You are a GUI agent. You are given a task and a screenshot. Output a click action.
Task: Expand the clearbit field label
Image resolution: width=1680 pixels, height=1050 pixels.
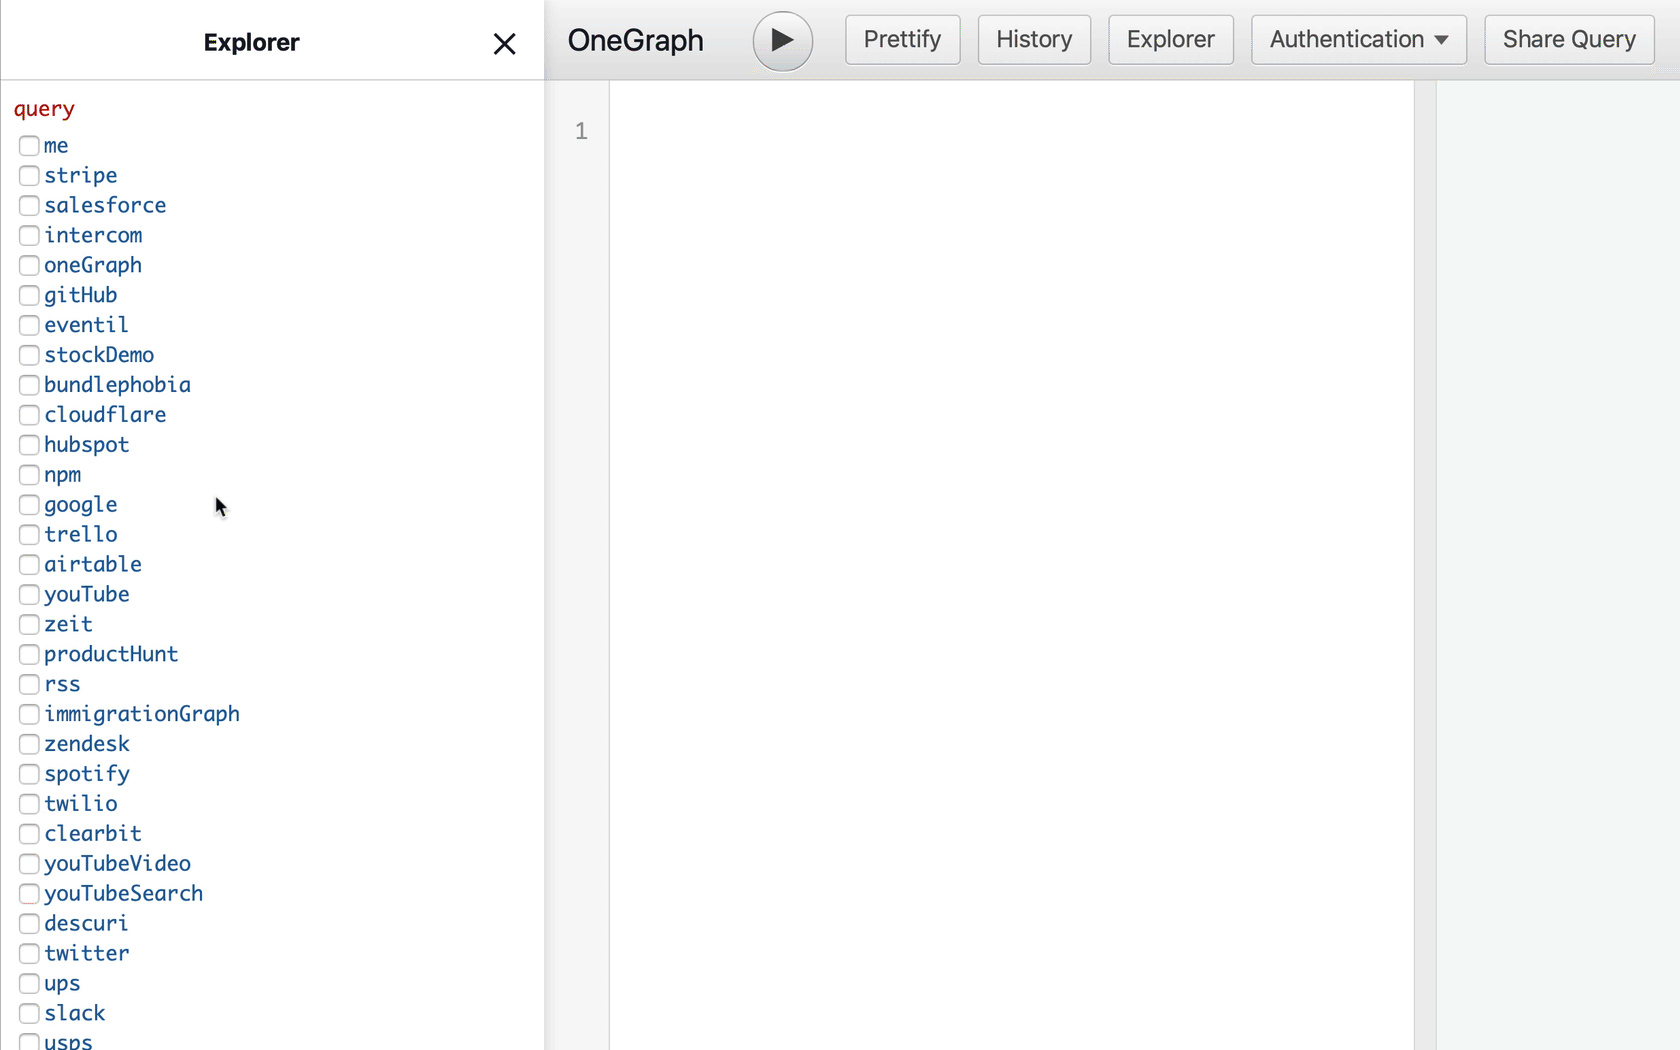(93, 834)
